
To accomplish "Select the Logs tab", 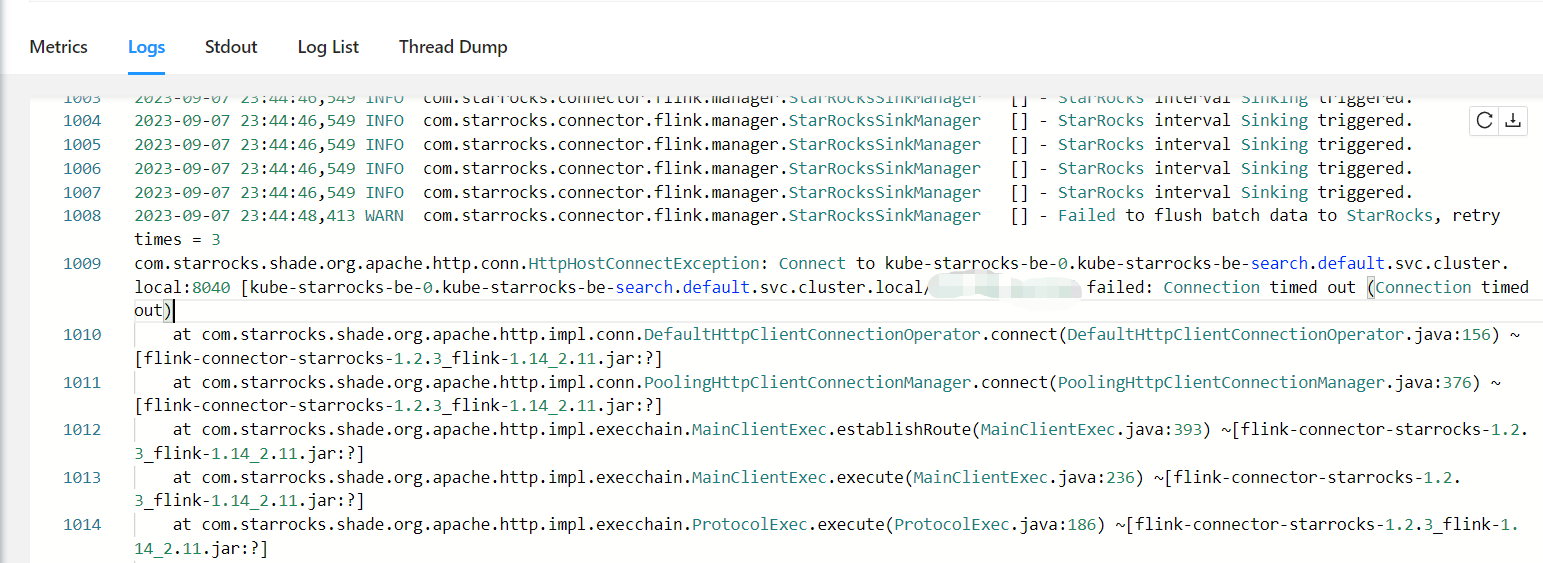I will 146,47.
